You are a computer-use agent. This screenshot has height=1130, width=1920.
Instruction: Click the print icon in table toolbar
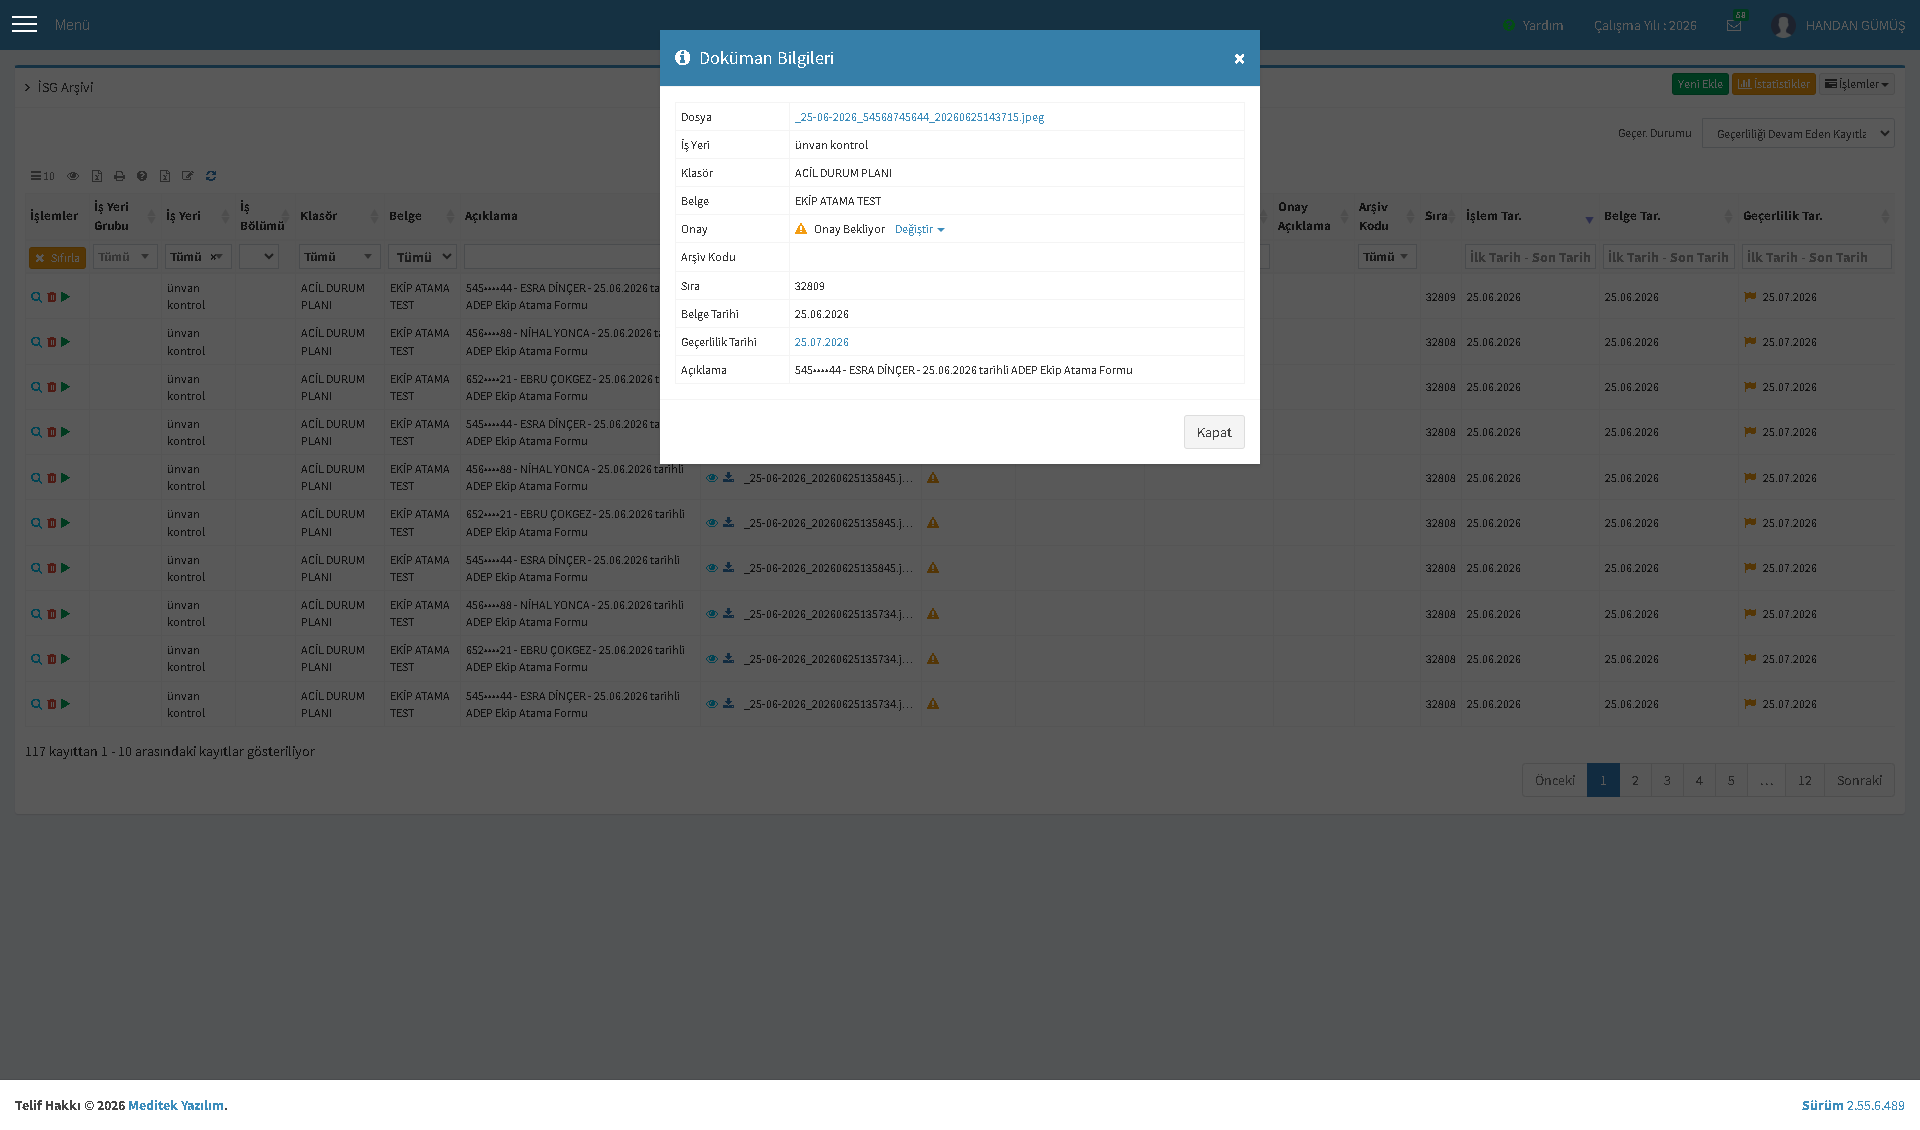point(119,176)
